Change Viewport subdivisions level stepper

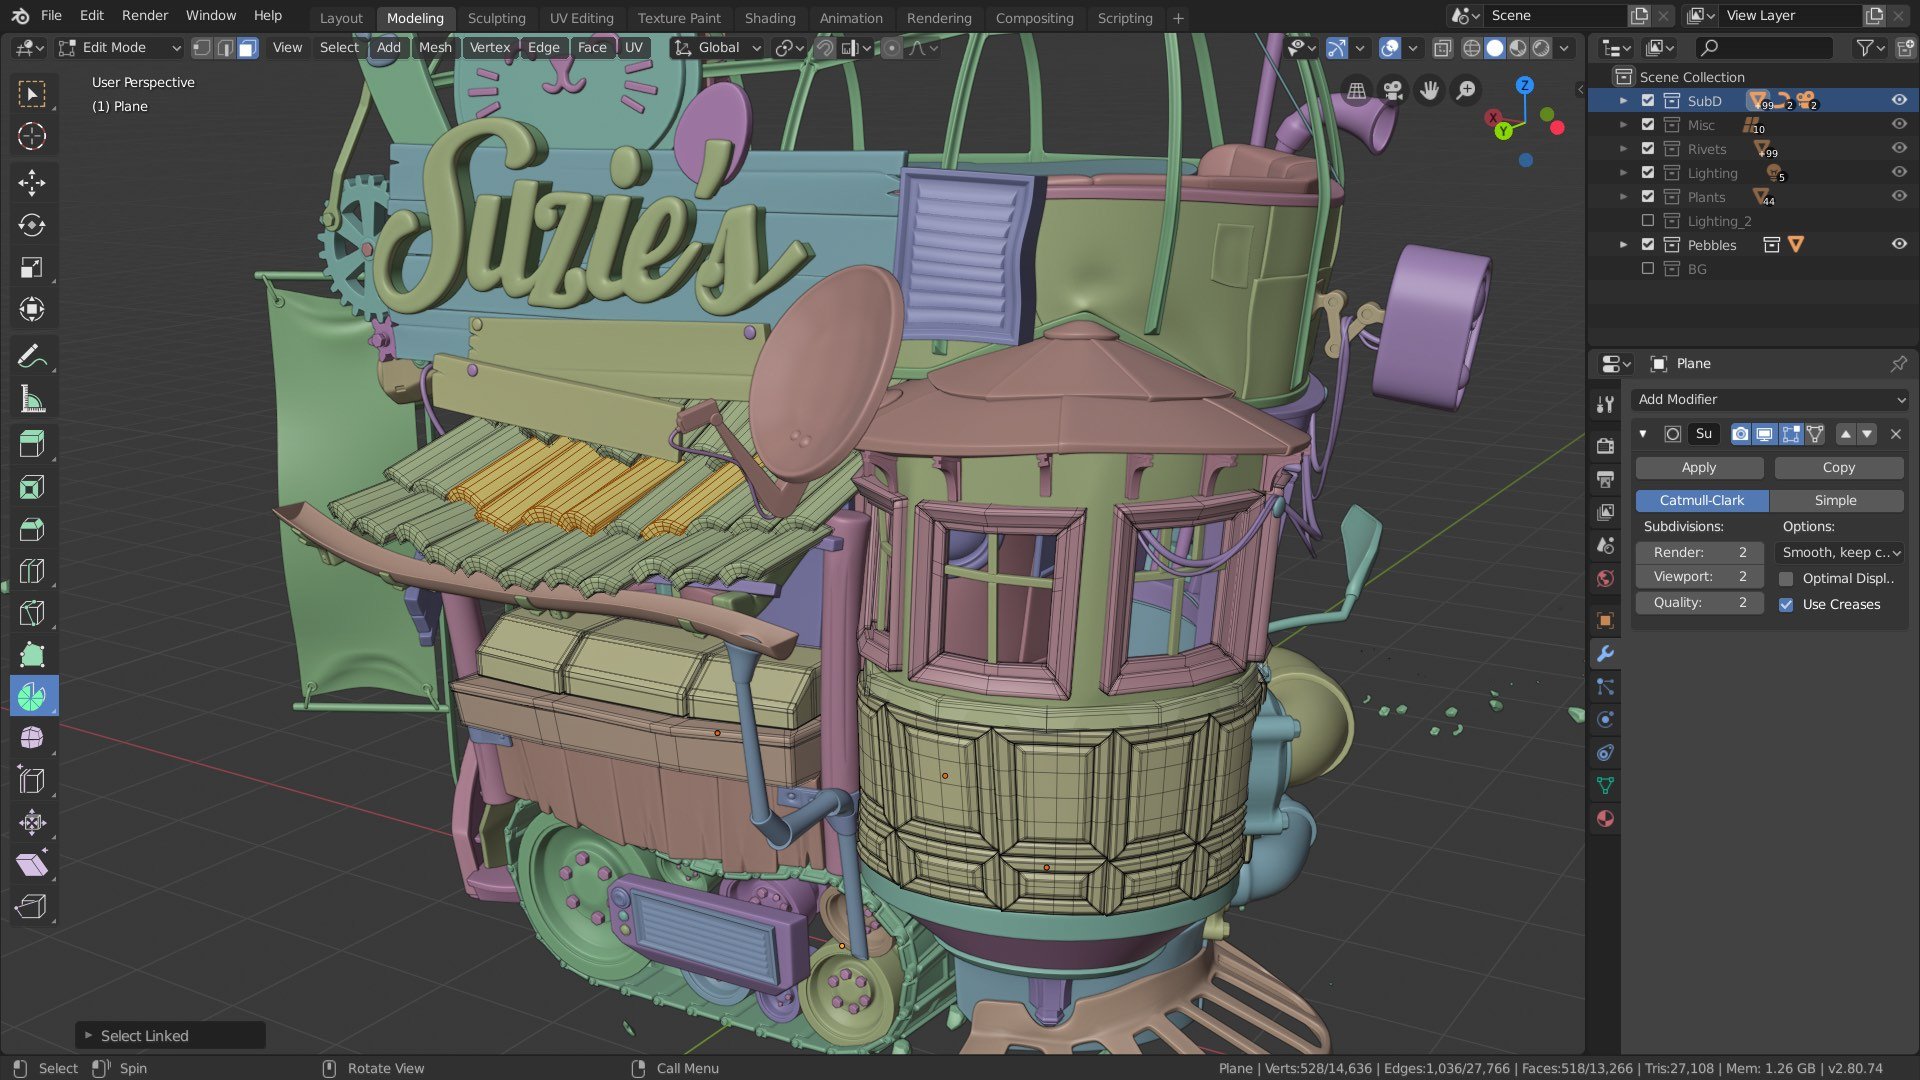[x=1700, y=576]
